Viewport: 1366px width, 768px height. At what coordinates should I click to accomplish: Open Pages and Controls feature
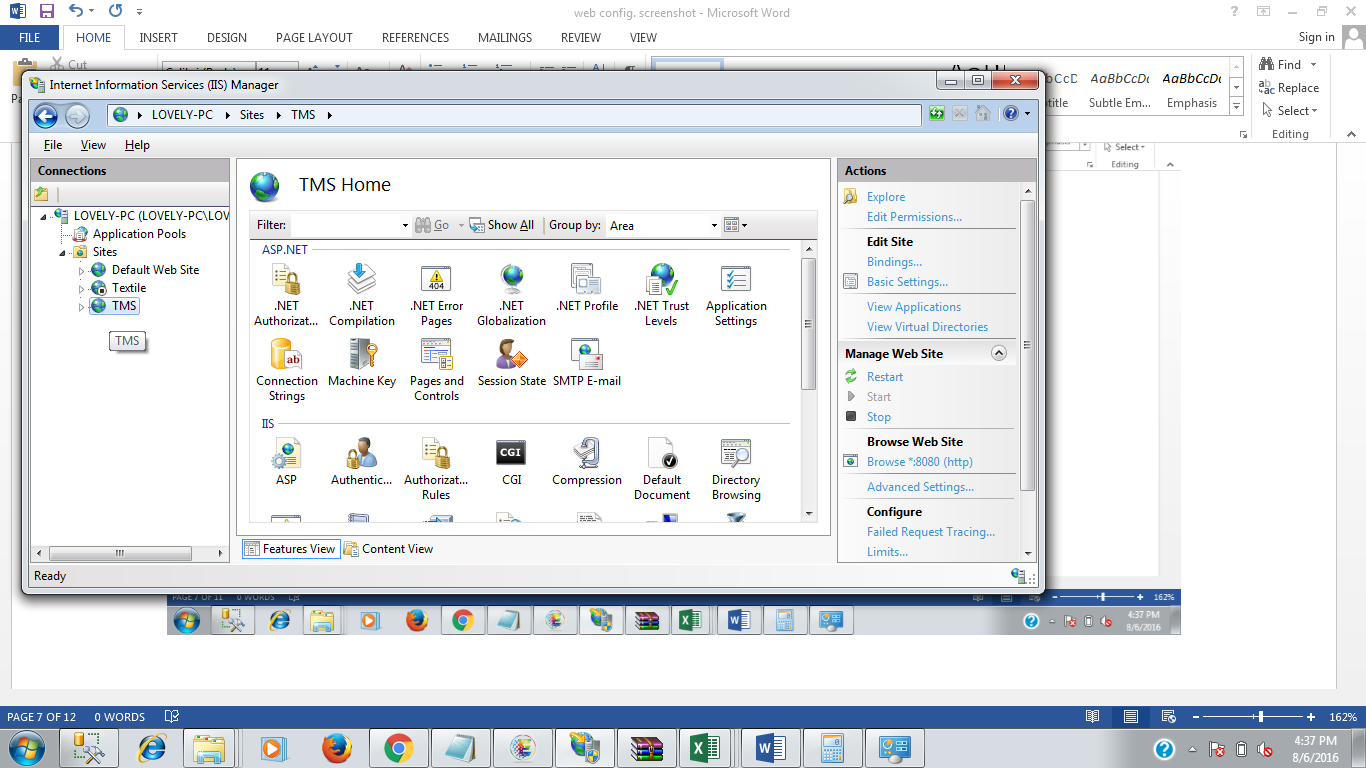click(436, 370)
